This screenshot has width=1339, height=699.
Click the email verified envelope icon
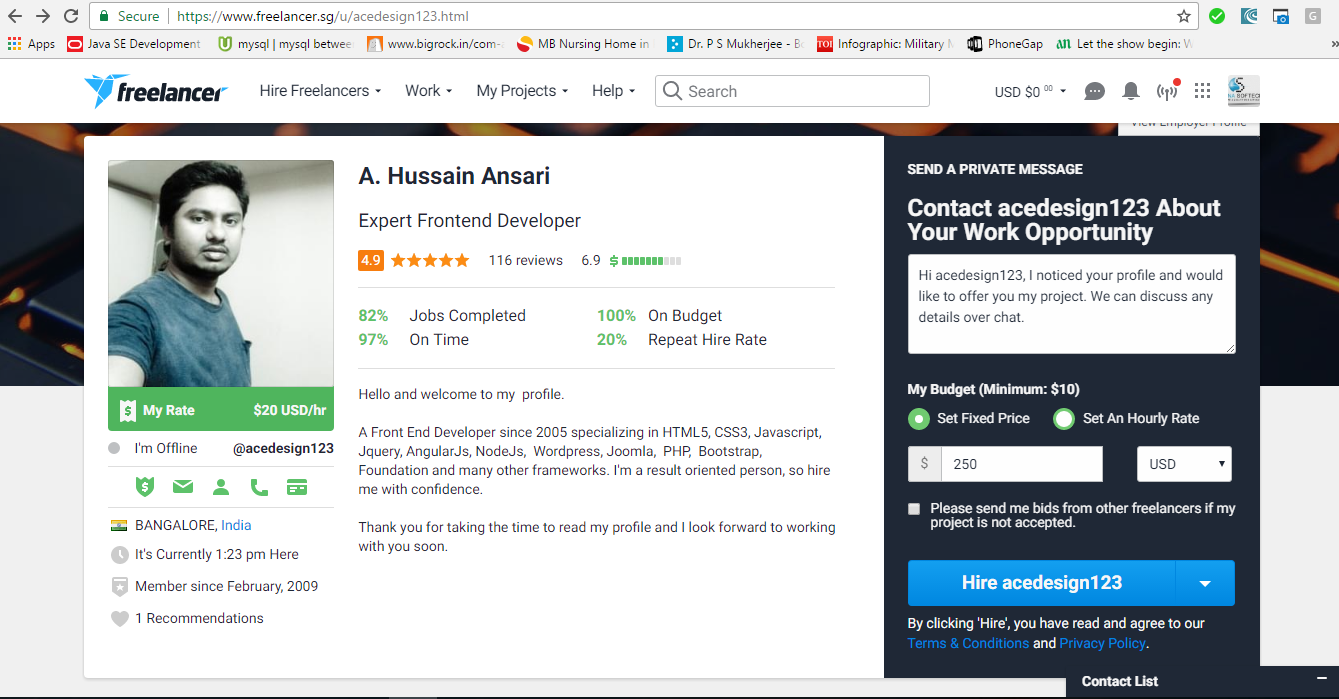pyautogui.click(x=182, y=487)
